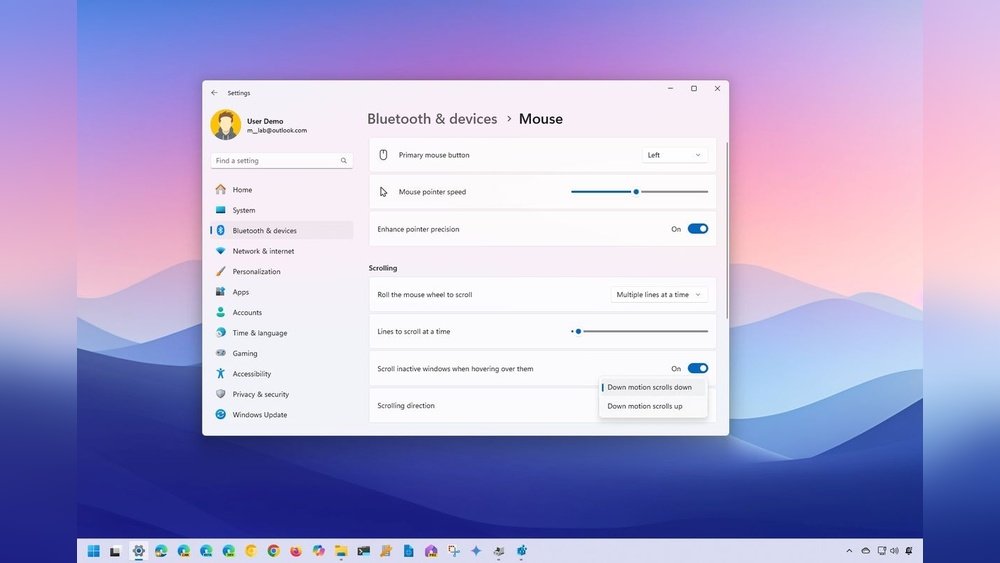Turn off Scroll inactive windows toggle
Screen dimensions: 1000x563
pos(697,369)
